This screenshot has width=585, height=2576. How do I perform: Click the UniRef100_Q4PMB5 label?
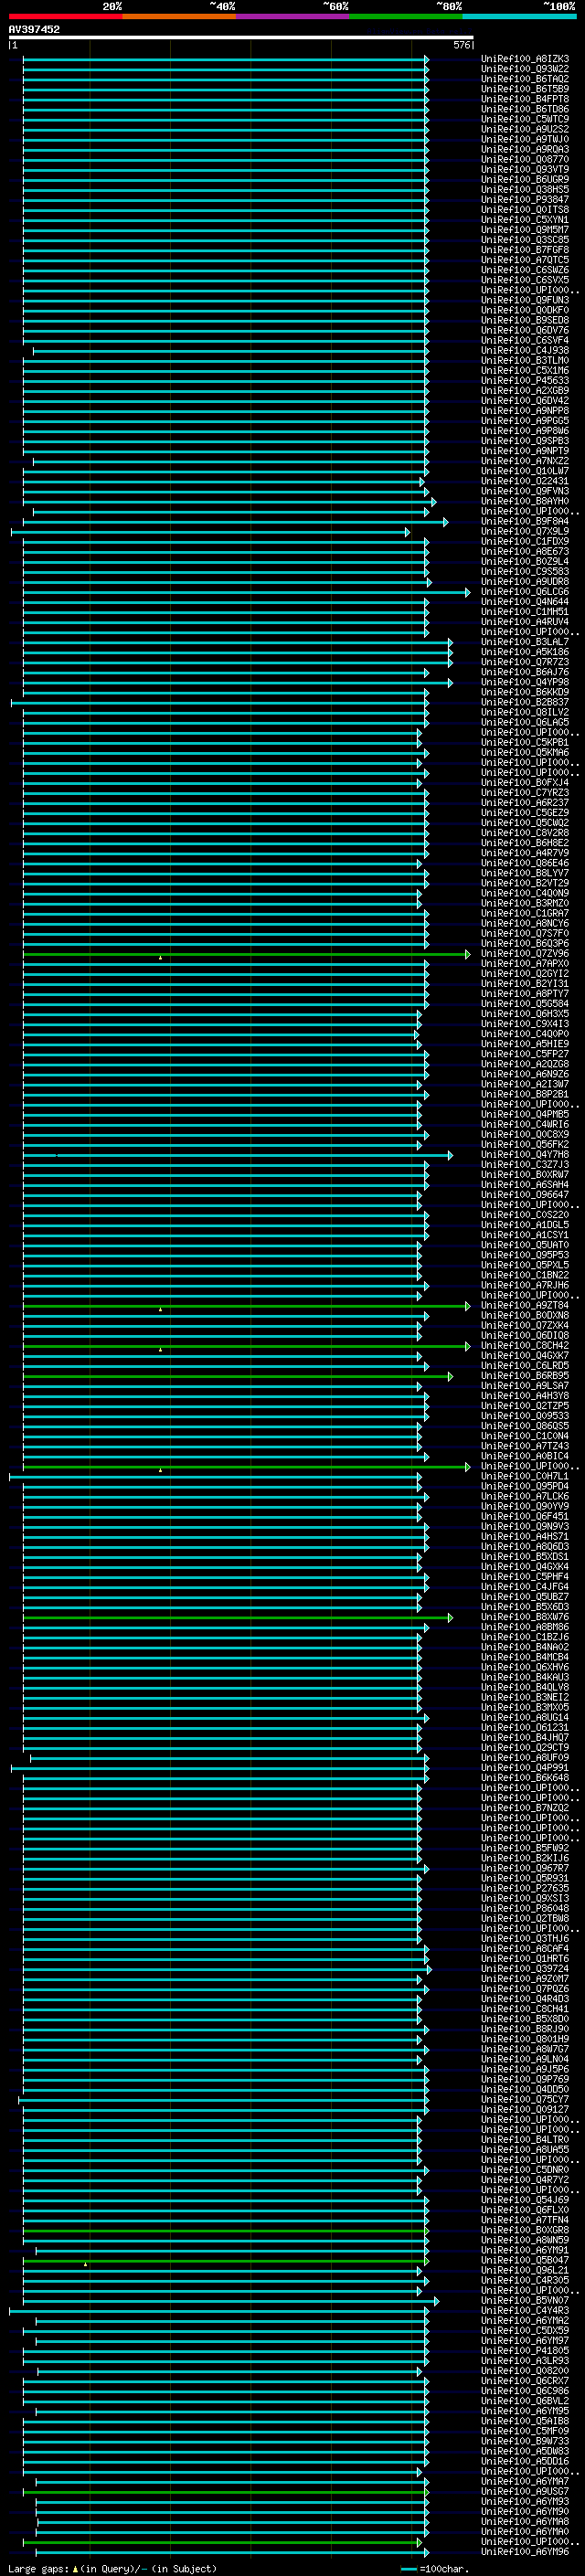[x=524, y=1114]
